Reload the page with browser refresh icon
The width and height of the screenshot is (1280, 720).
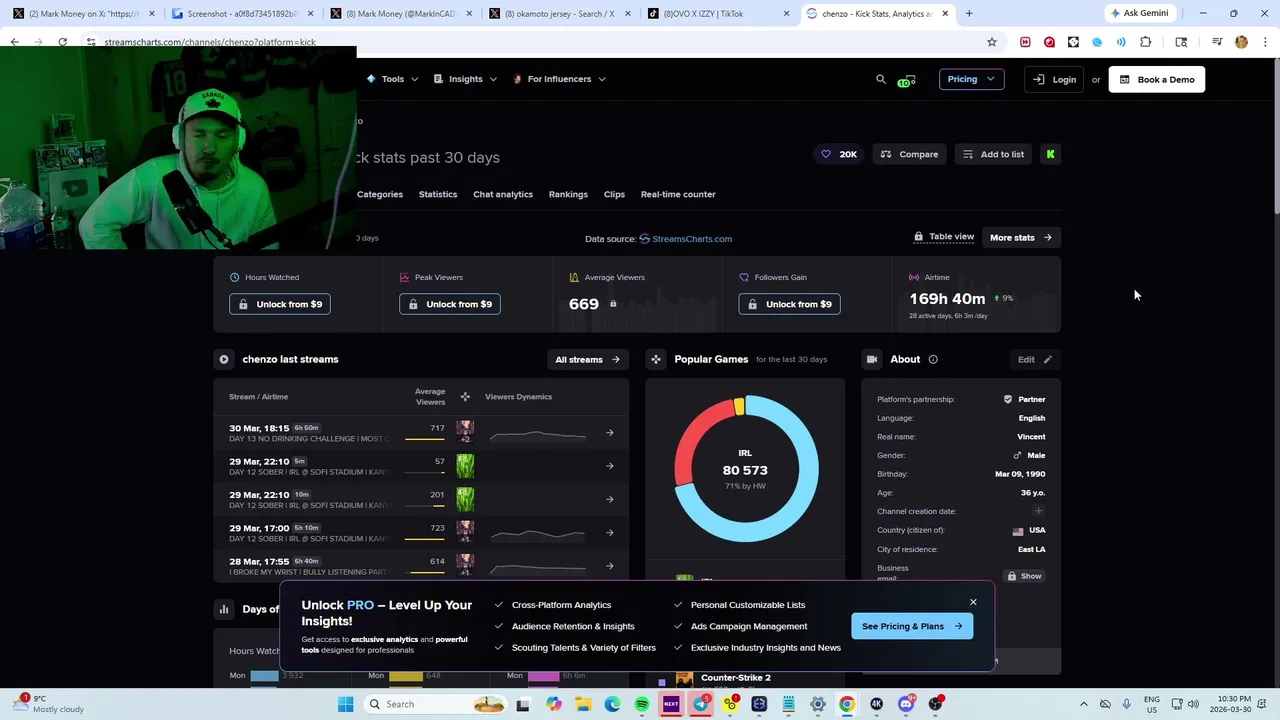click(62, 42)
